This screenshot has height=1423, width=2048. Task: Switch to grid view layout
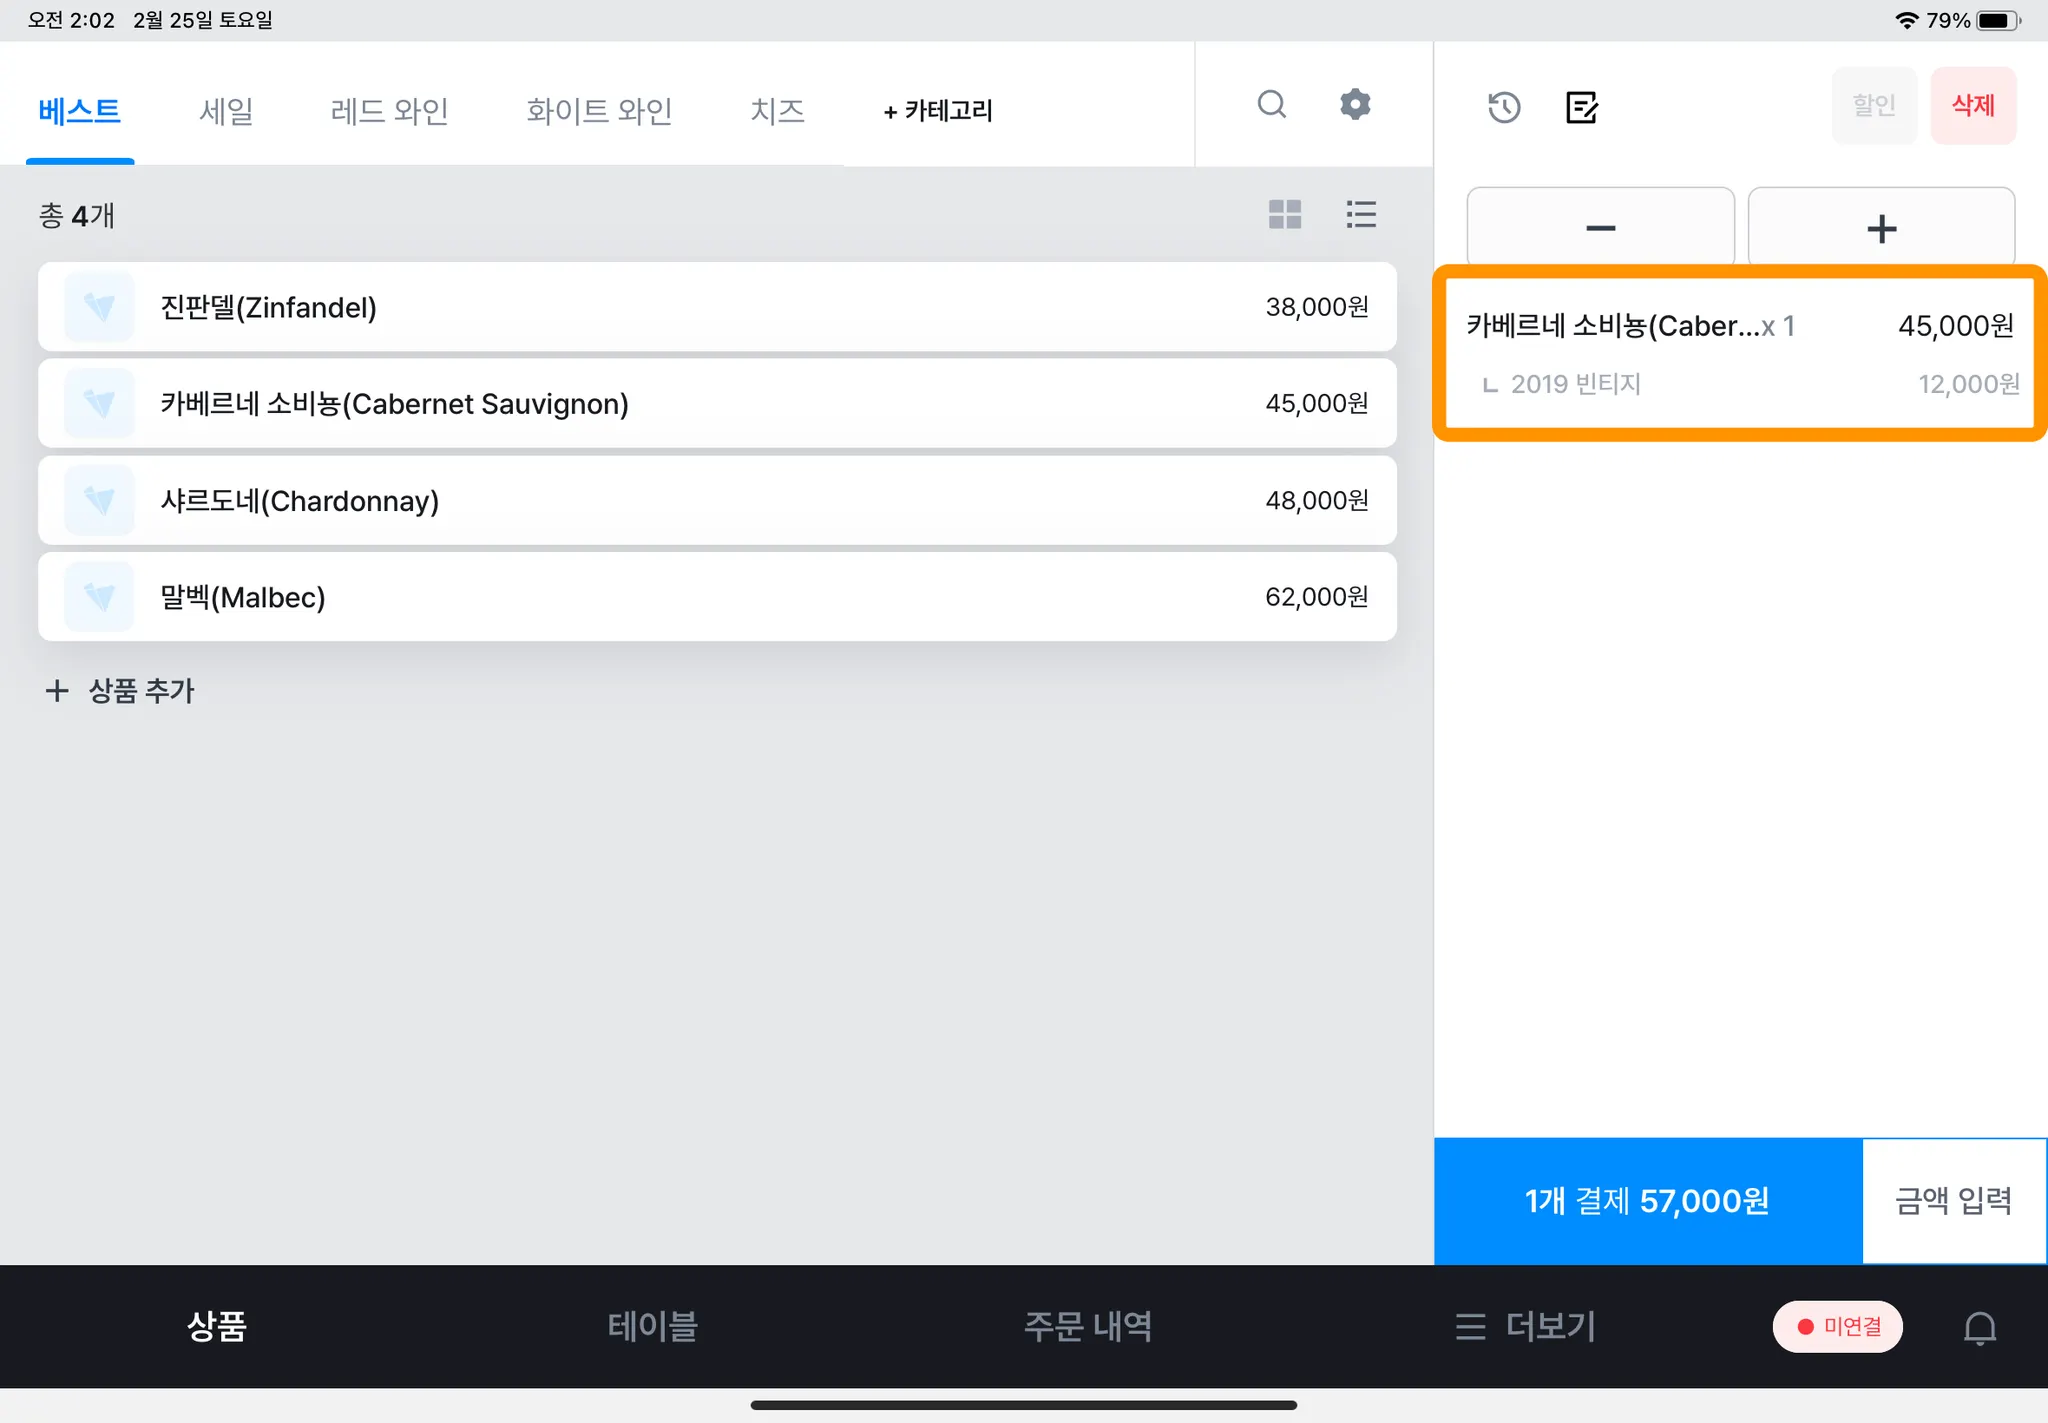tap(1285, 214)
